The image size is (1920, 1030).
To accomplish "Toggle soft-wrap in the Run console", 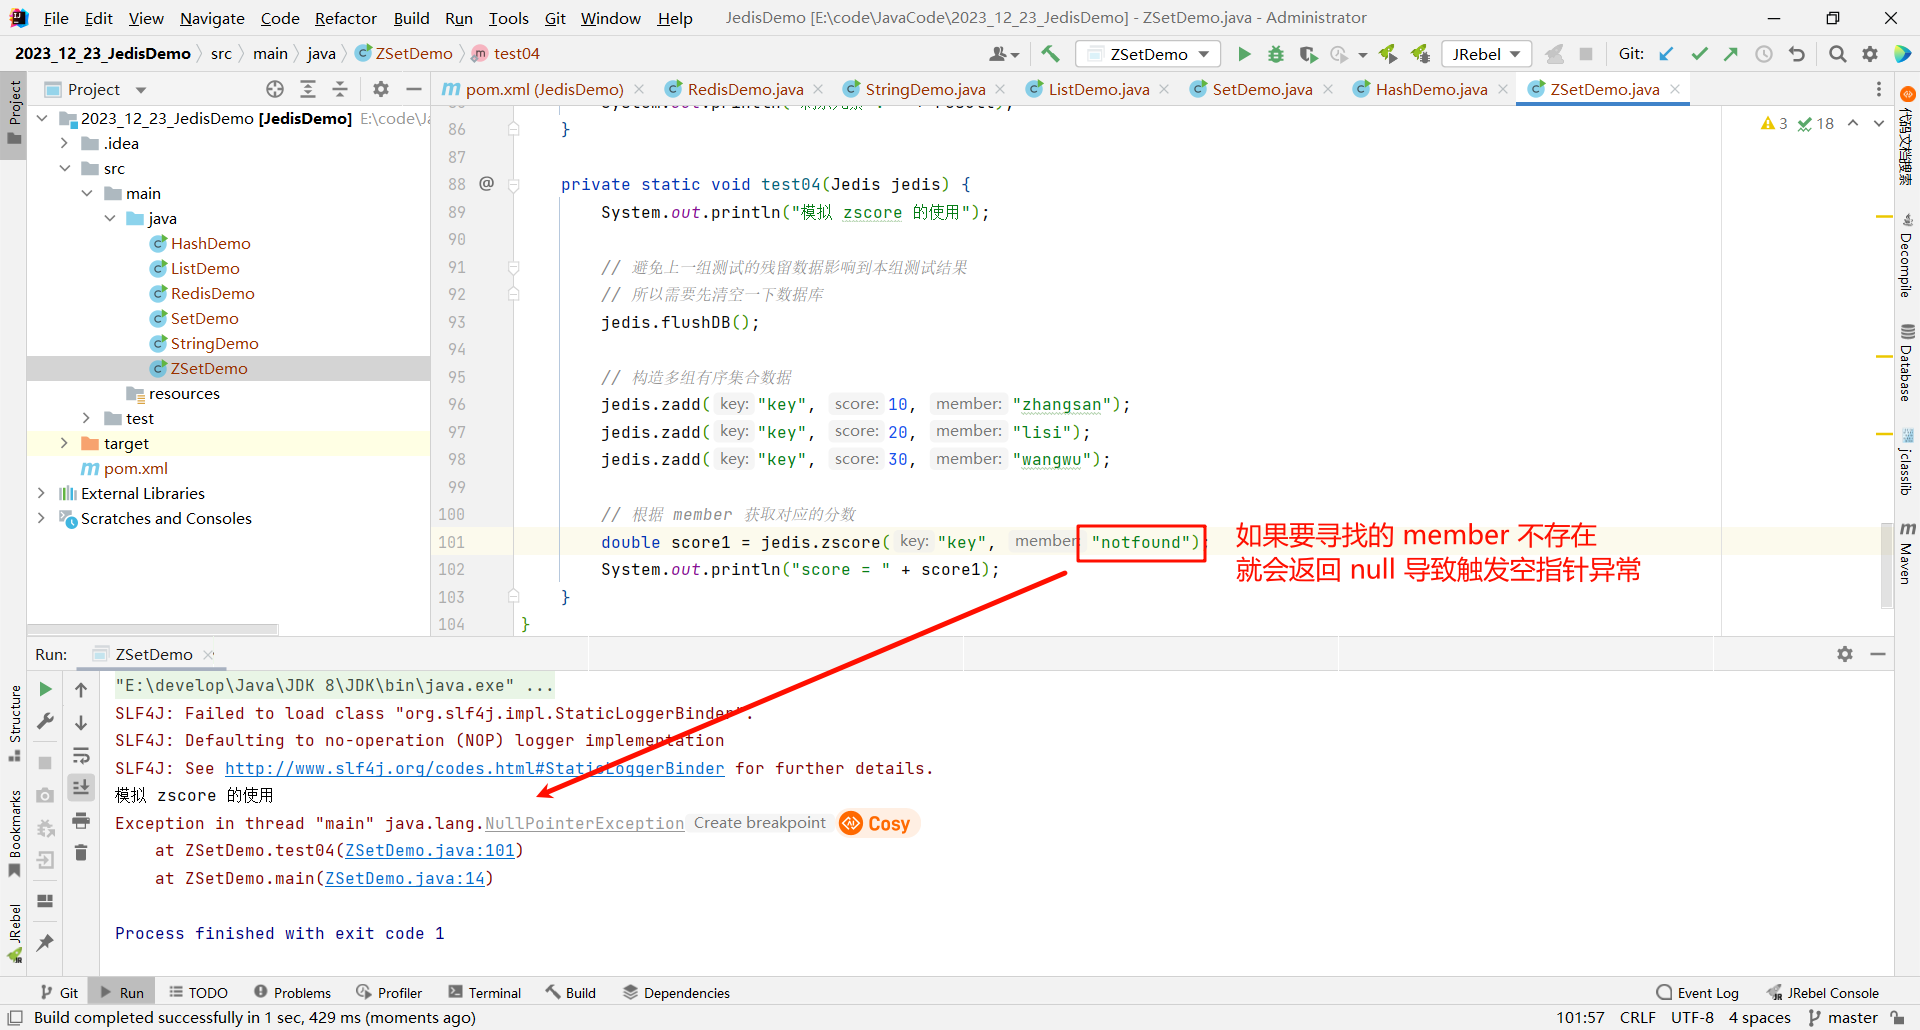I will (81, 755).
